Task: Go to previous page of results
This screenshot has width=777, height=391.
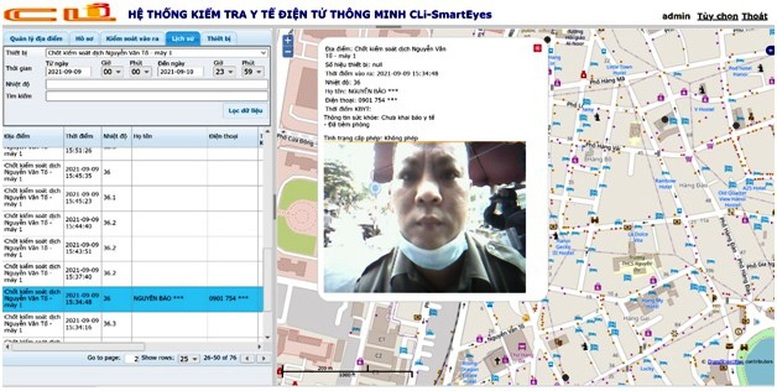Action: click(247, 358)
